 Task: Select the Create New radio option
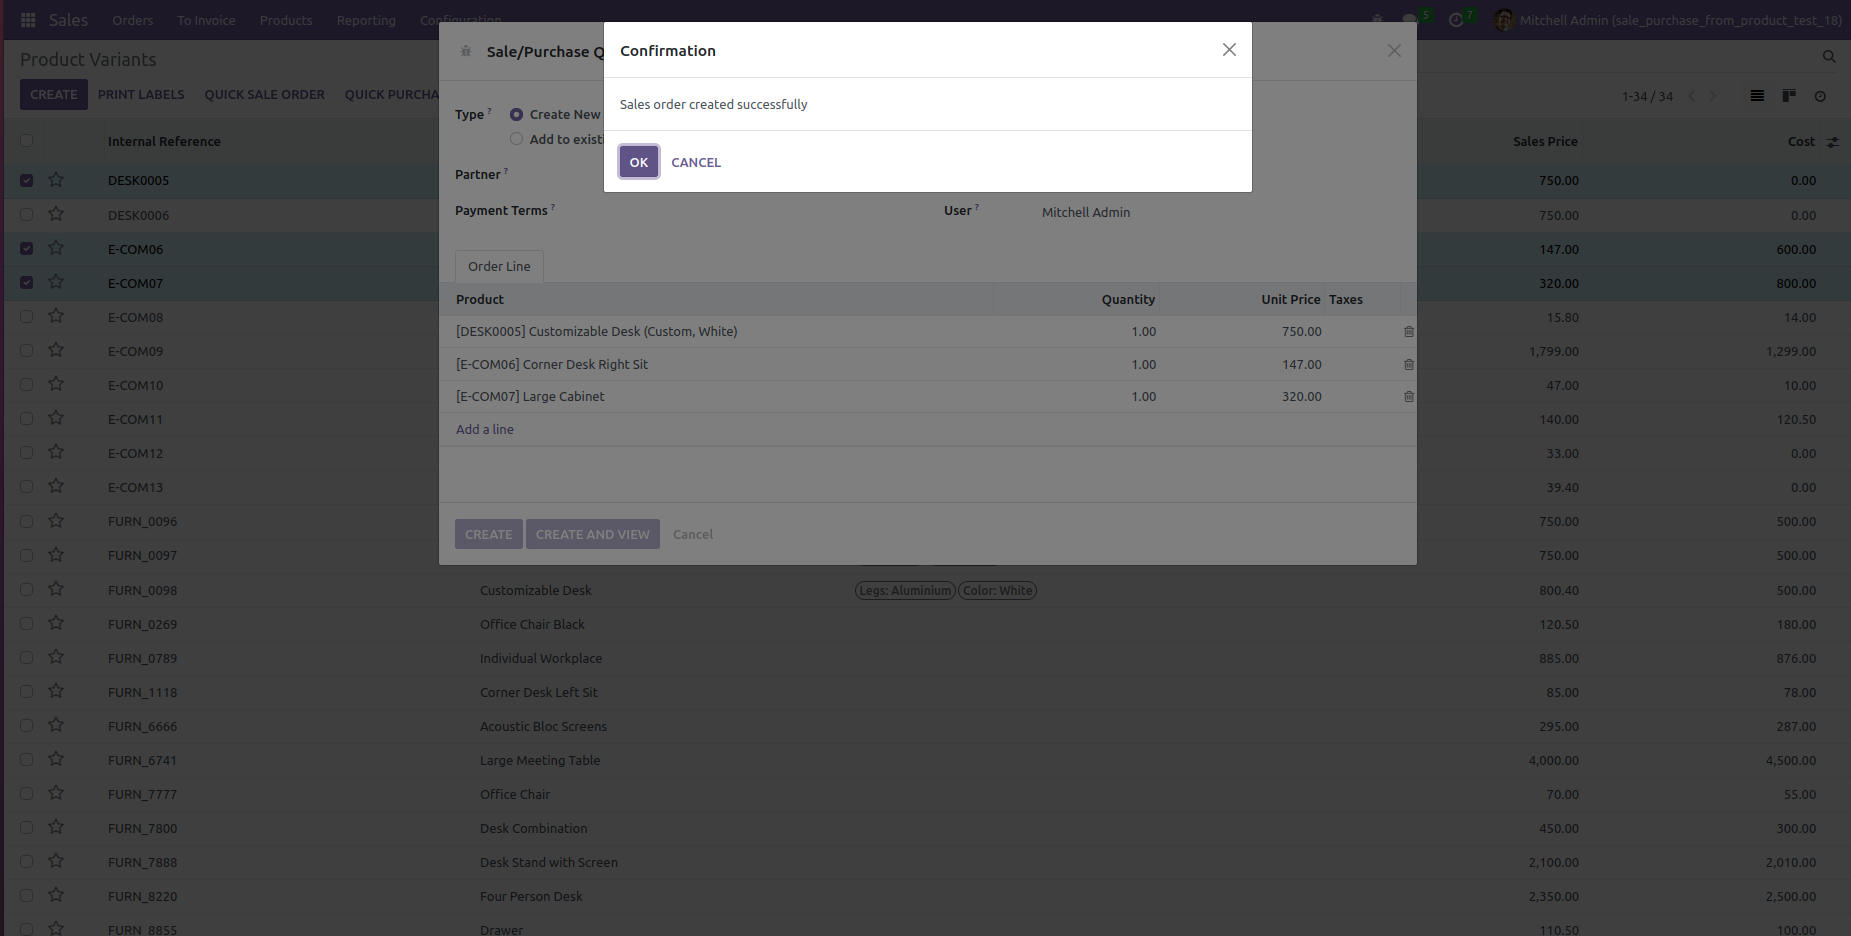tap(517, 115)
